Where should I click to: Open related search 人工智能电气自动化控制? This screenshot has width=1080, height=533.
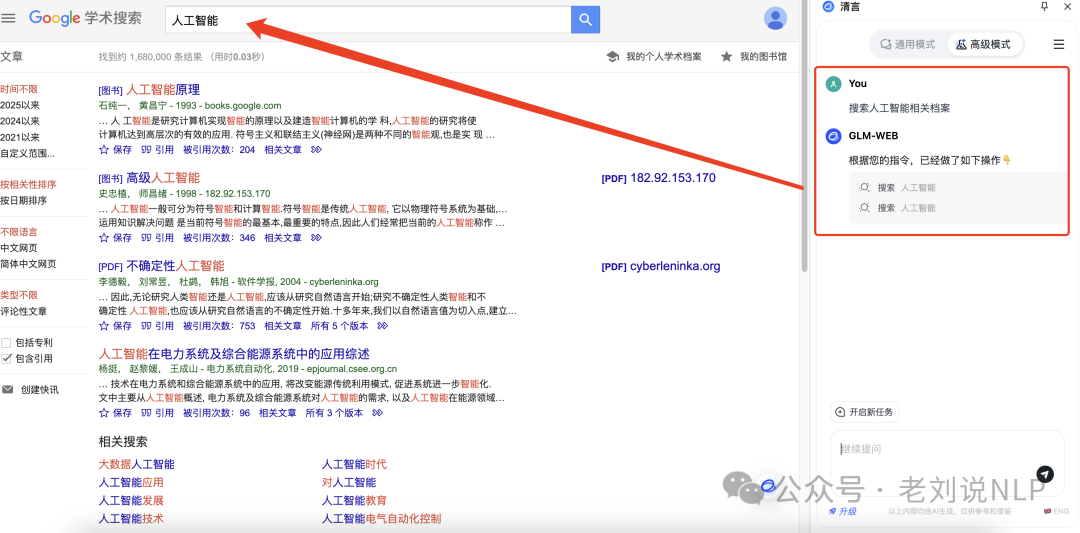tap(382, 519)
